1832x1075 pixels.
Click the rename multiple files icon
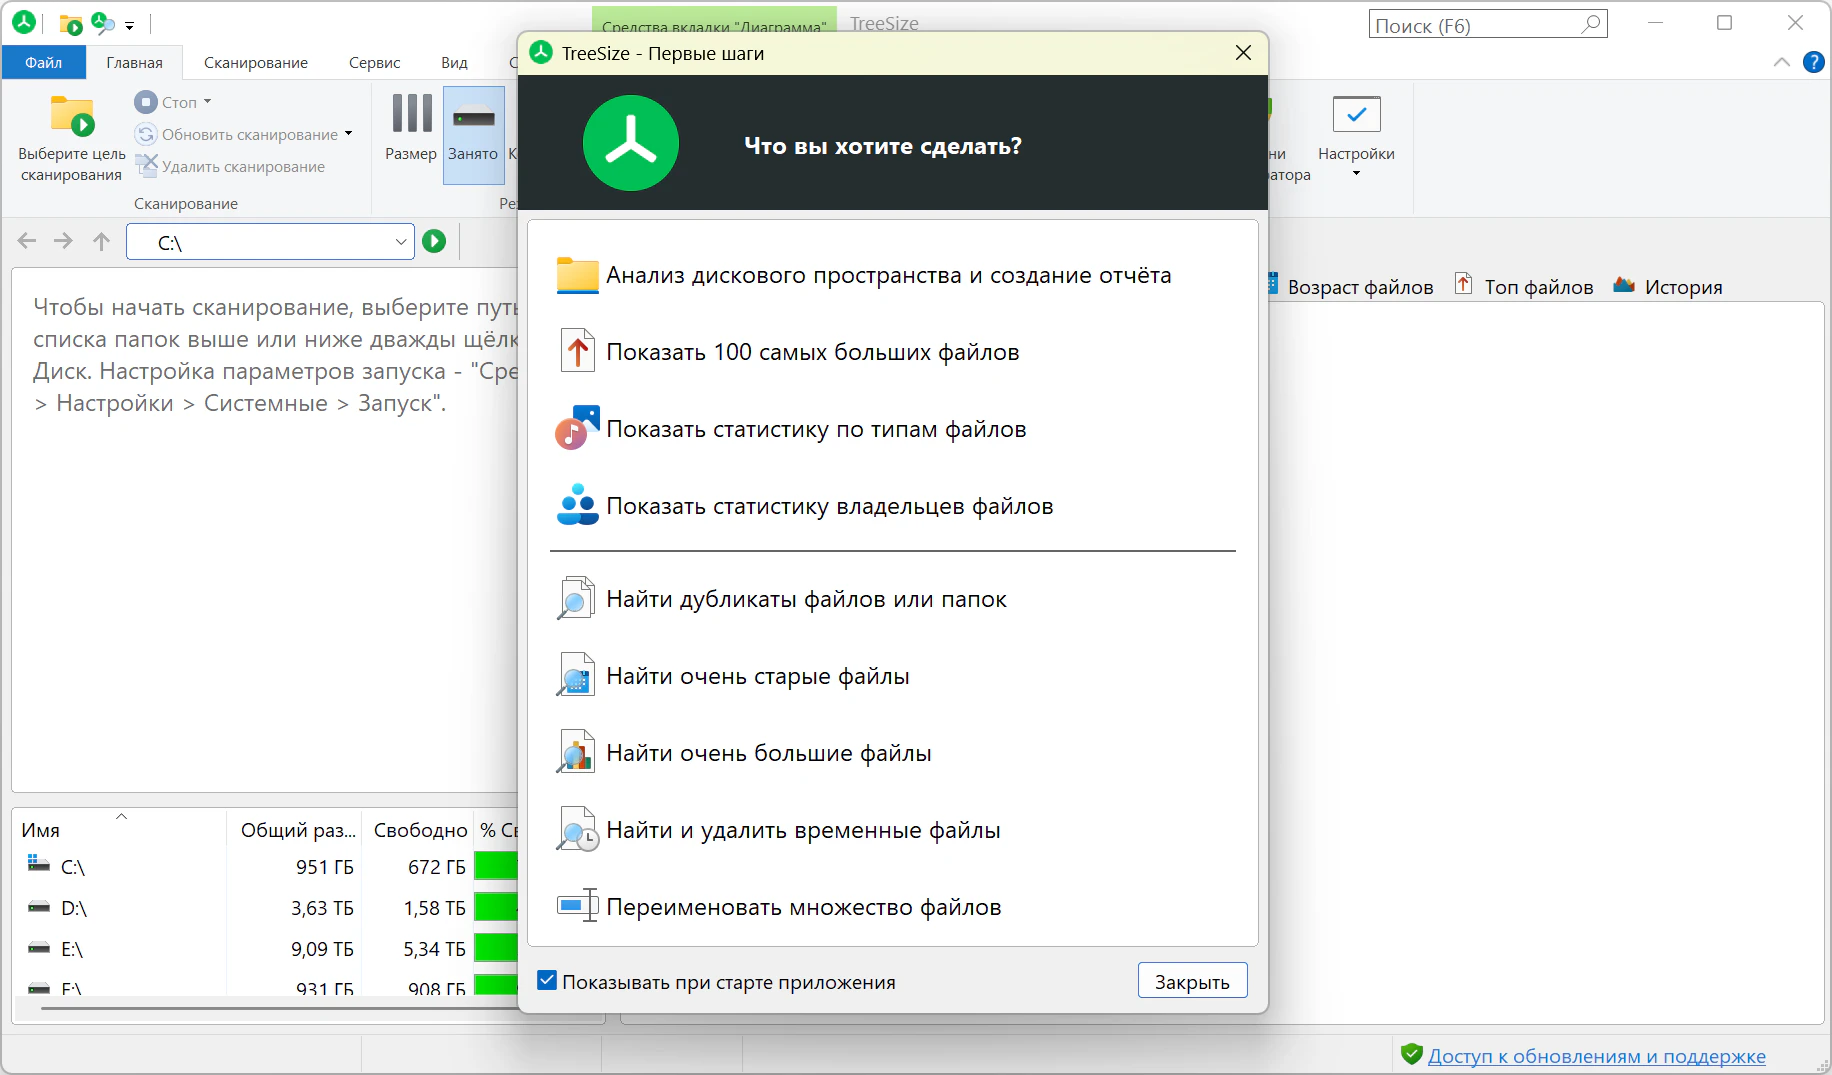[x=577, y=907]
